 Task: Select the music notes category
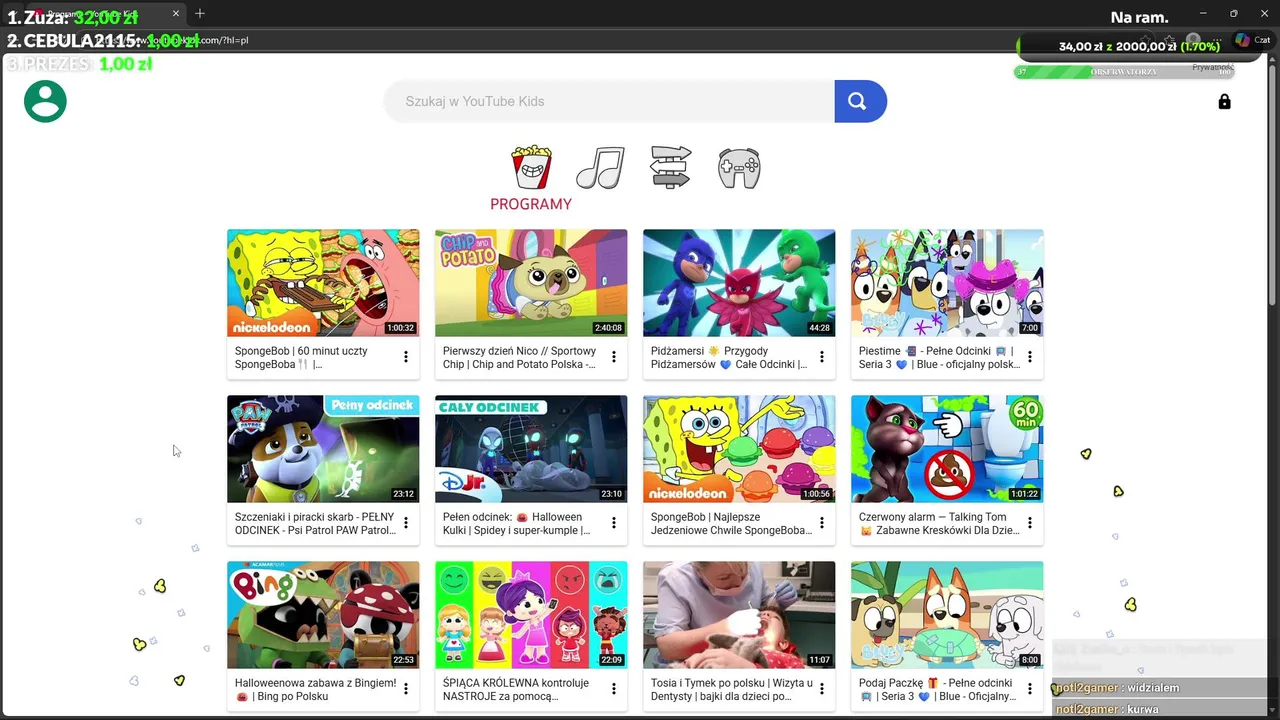click(x=600, y=168)
